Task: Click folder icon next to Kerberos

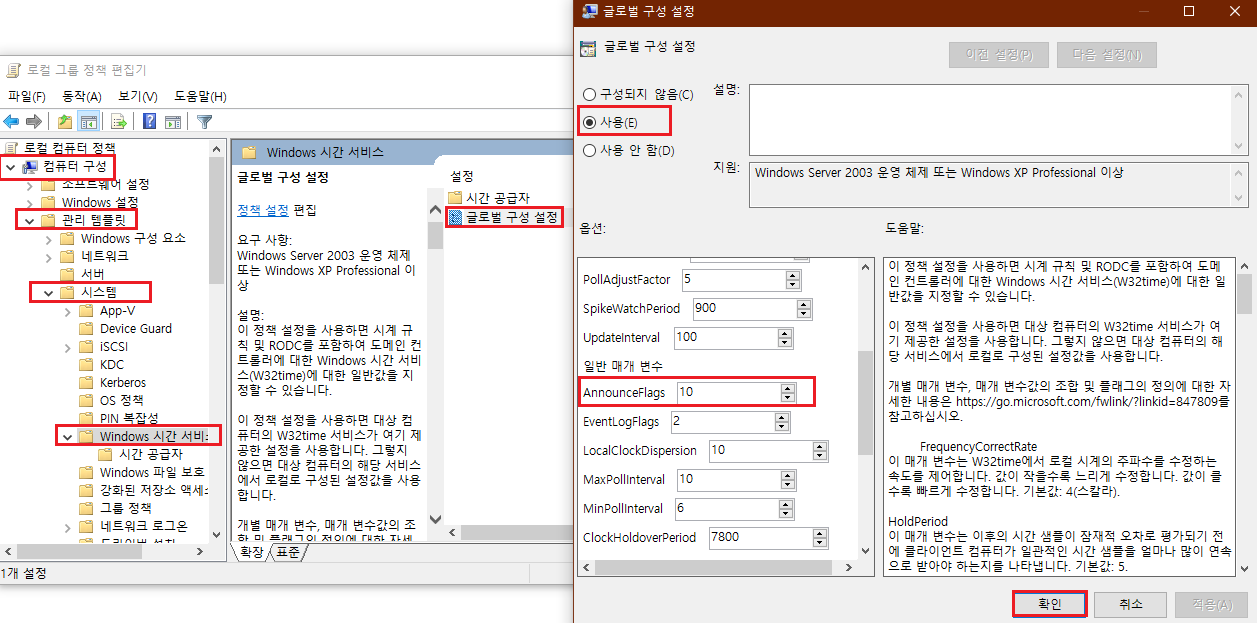Action: click(87, 382)
